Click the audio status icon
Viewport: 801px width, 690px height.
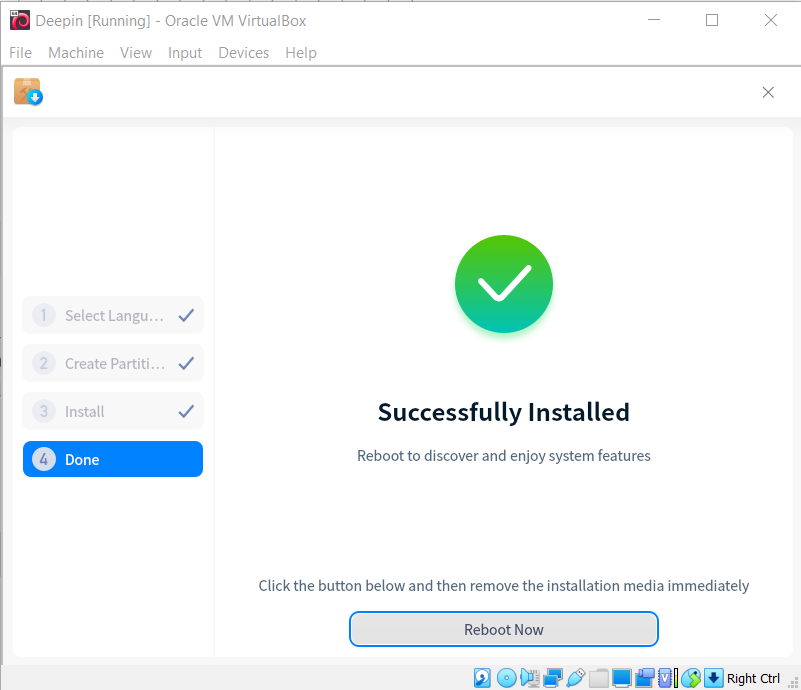529,678
